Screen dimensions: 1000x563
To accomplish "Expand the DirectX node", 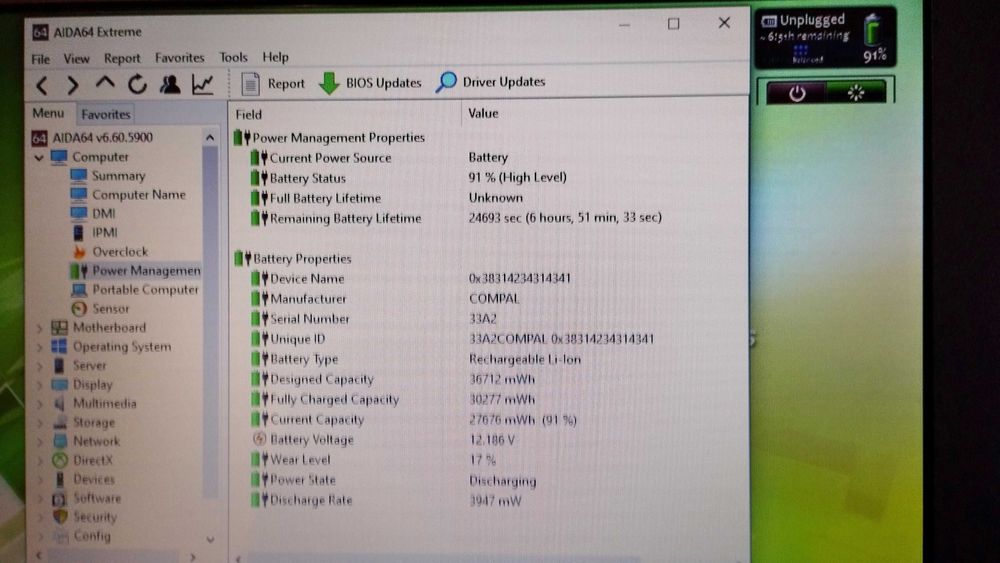I will 40,460.
